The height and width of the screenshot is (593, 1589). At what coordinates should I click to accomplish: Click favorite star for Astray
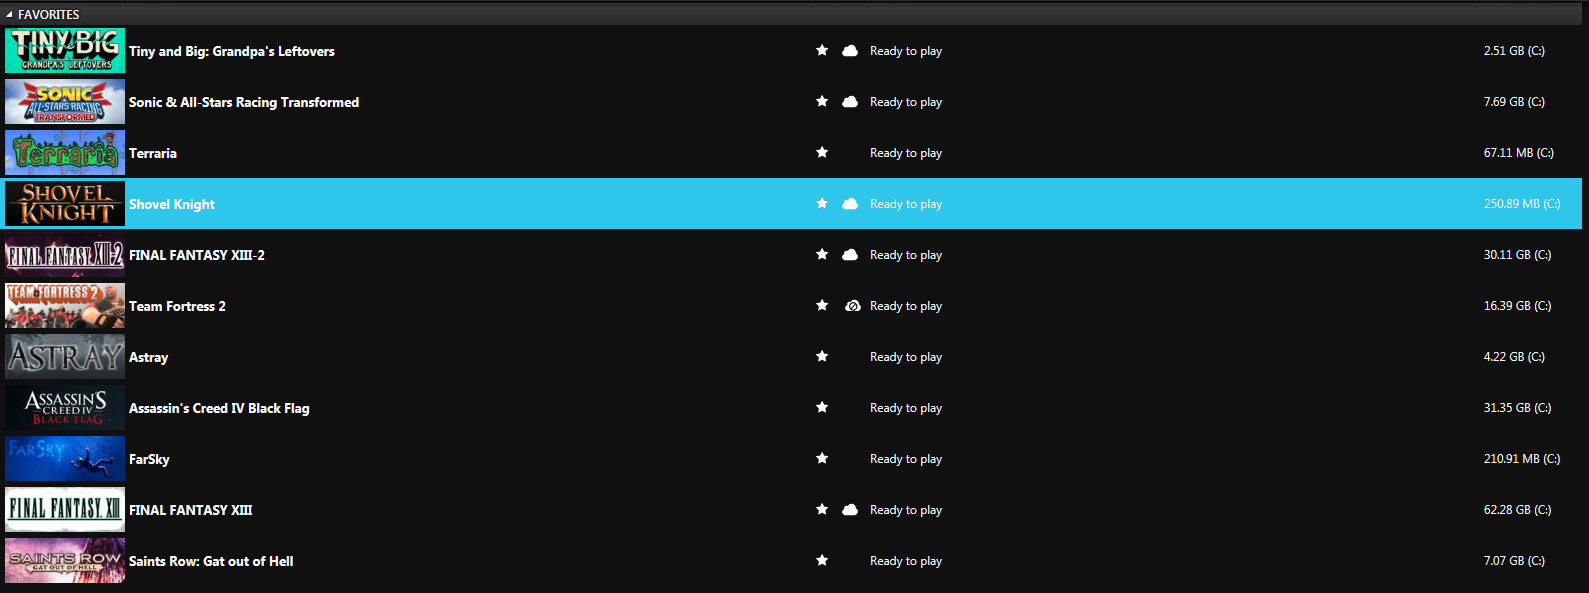click(822, 356)
